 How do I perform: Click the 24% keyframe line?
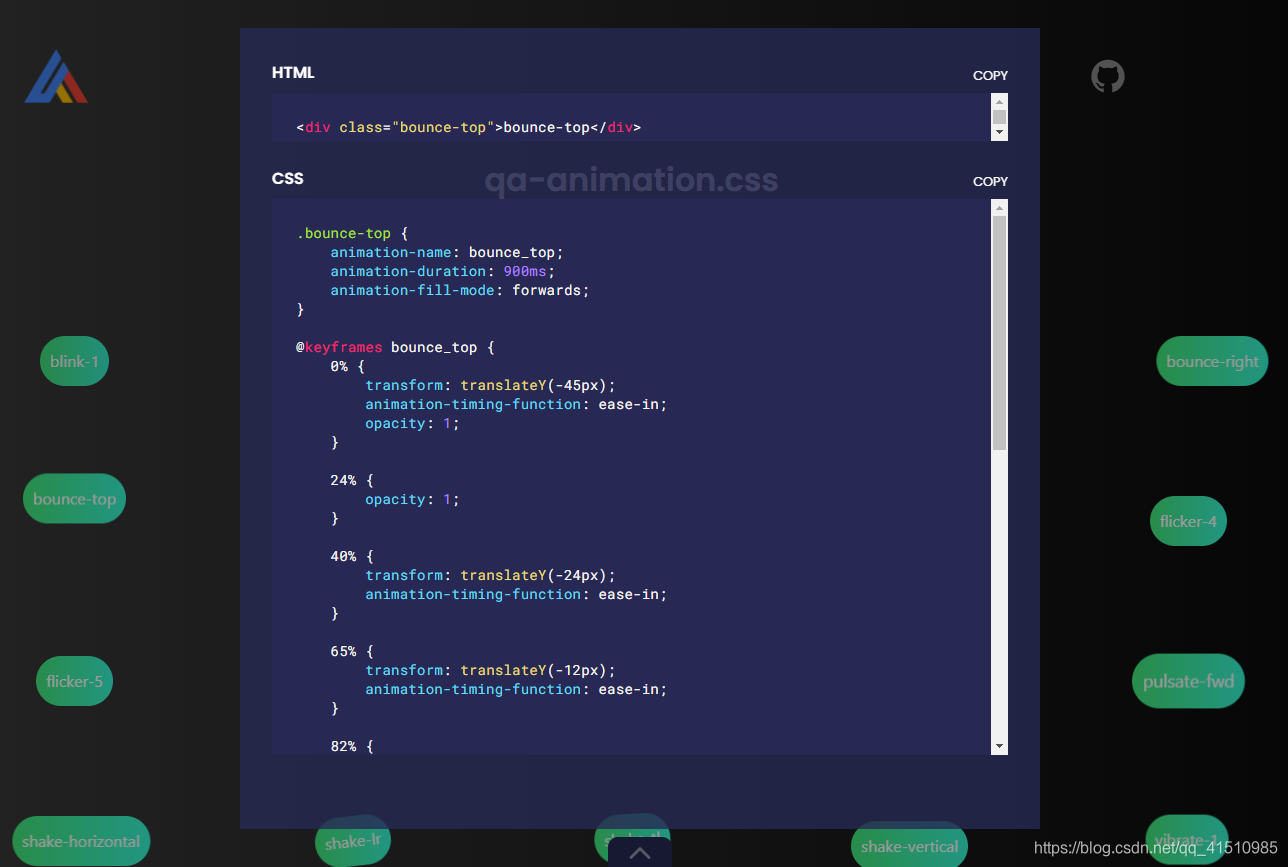352,480
